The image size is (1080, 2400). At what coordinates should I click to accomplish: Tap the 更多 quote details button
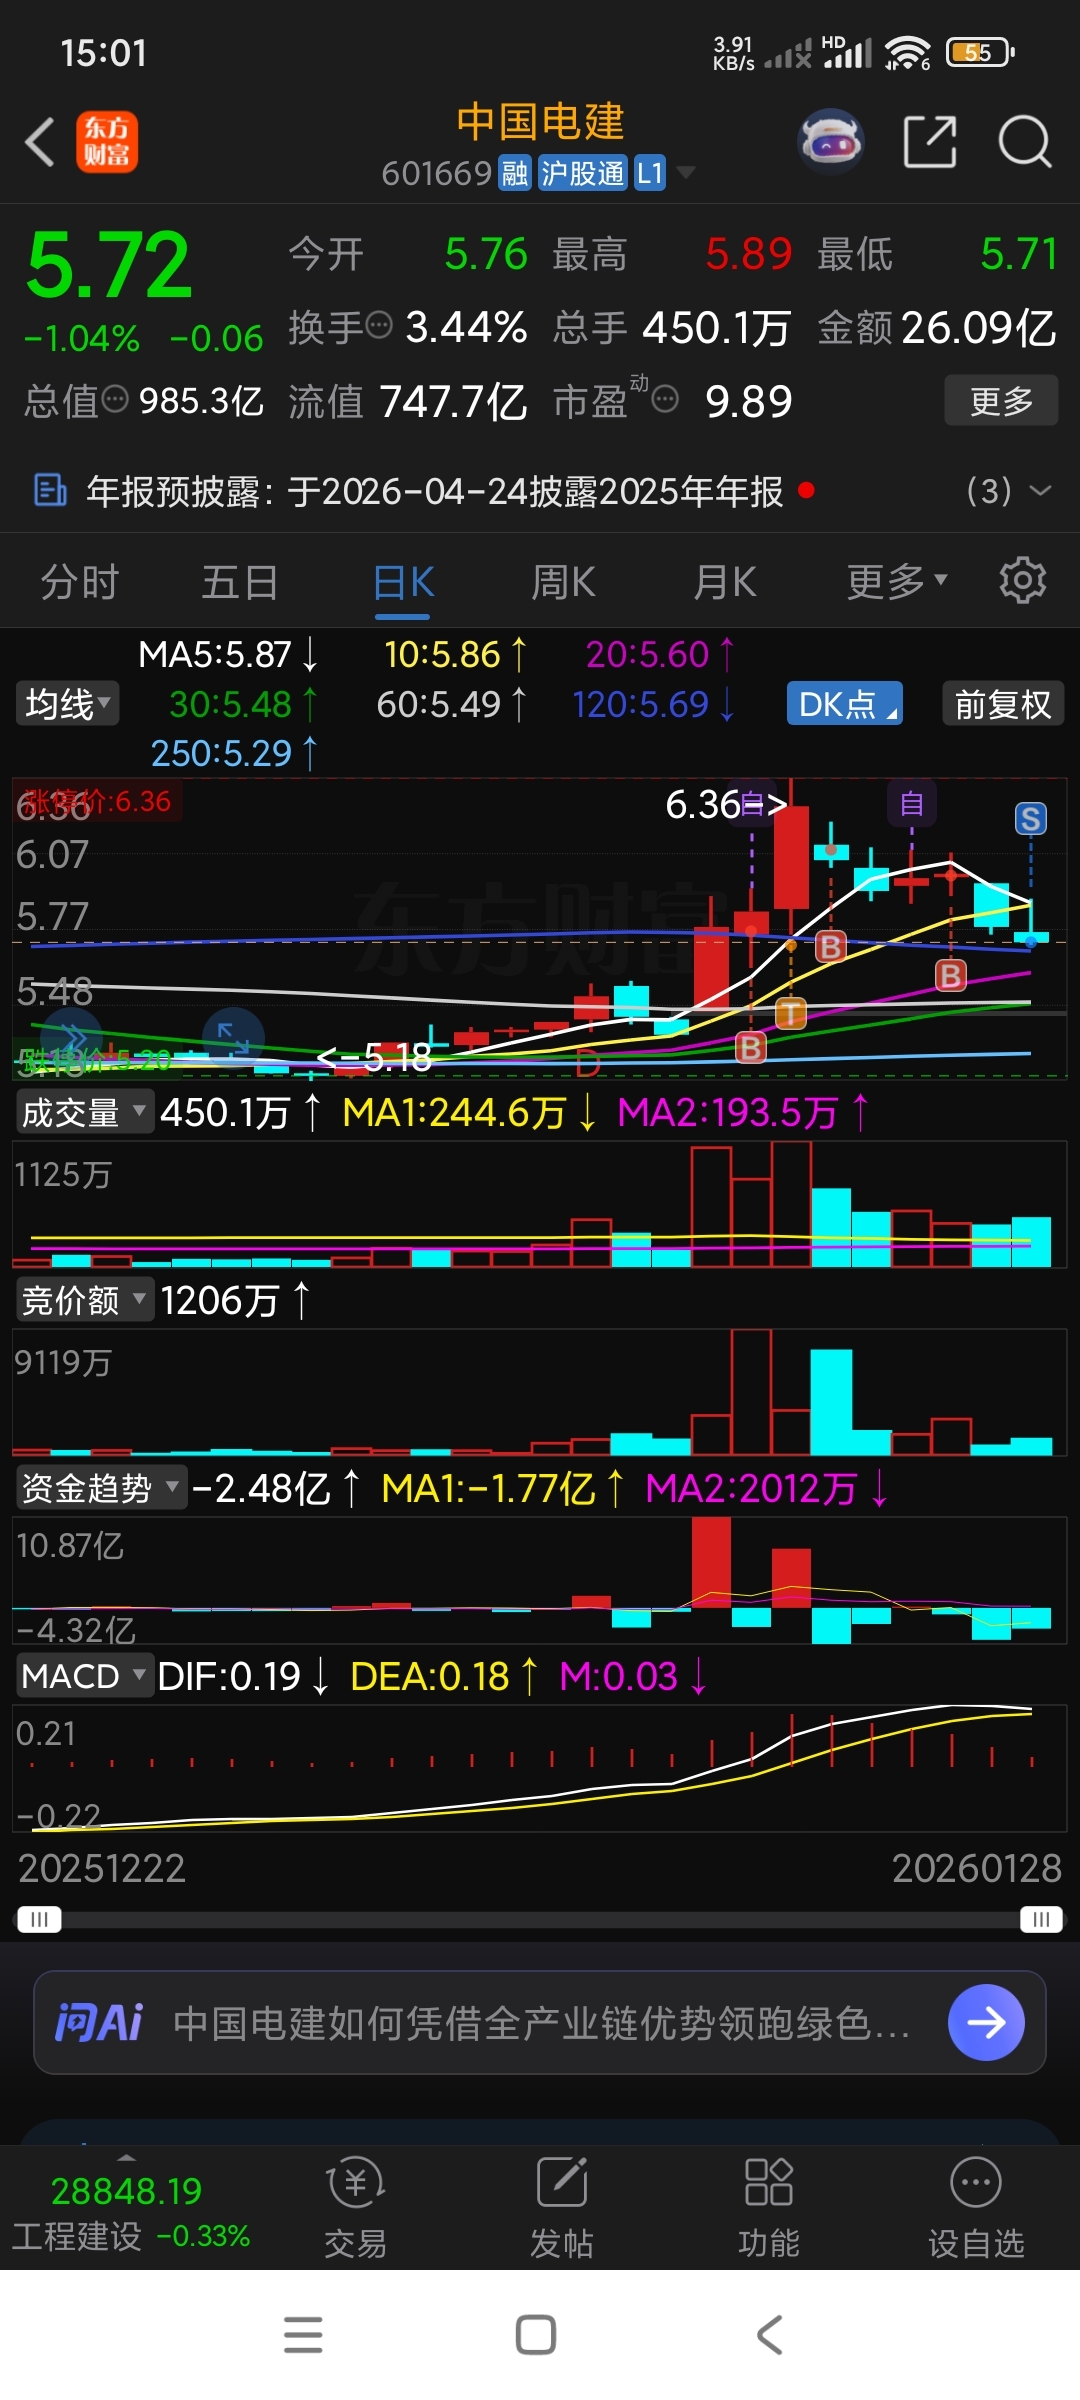pos(1001,400)
